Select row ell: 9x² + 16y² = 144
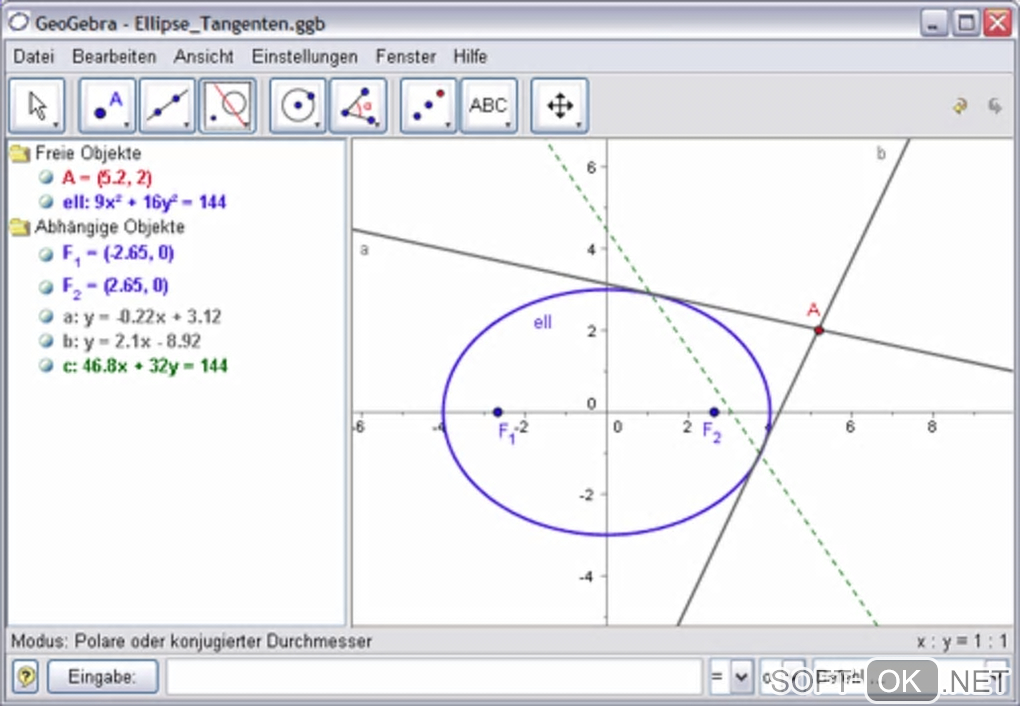The width and height of the screenshot is (1020, 706). click(x=144, y=202)
